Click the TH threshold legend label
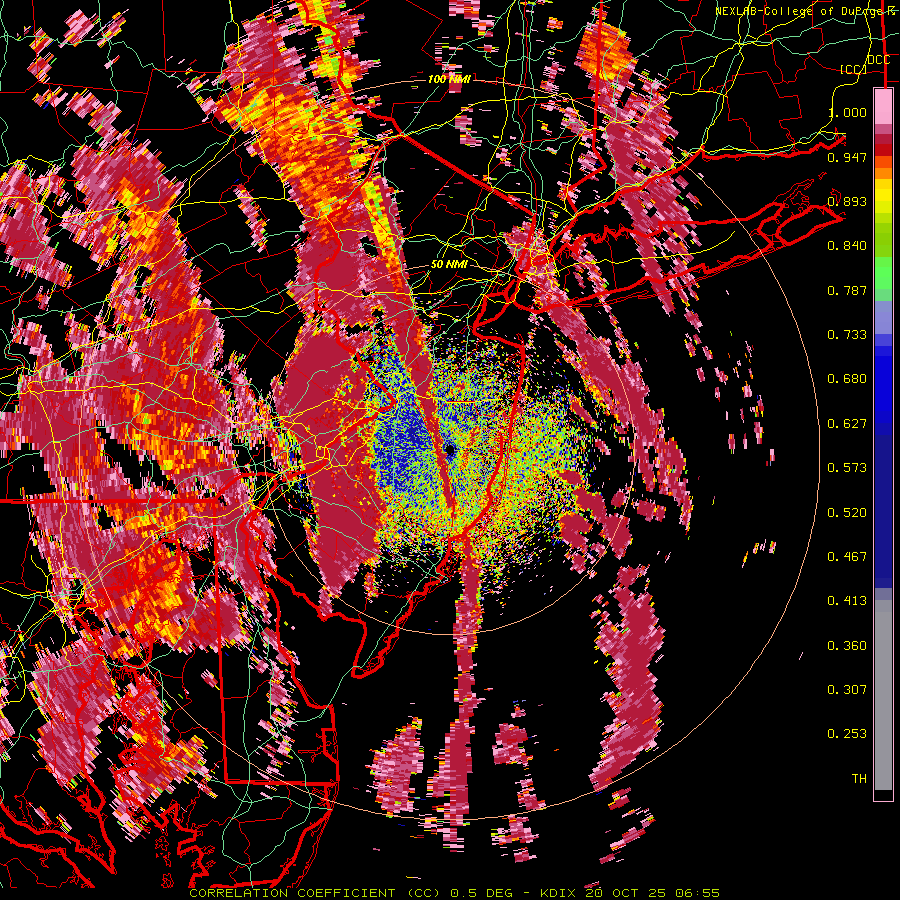 point(859,779)
